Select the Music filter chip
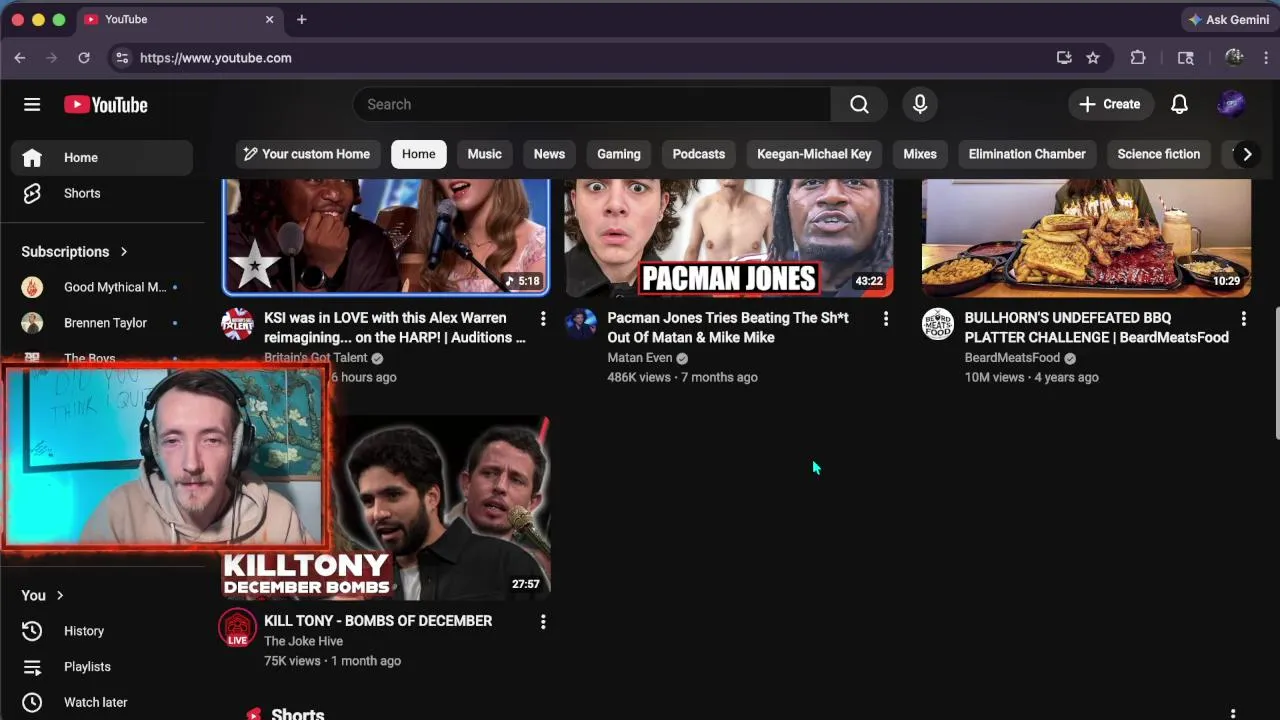Screen dimensions: 1280x720 point(484,154)
